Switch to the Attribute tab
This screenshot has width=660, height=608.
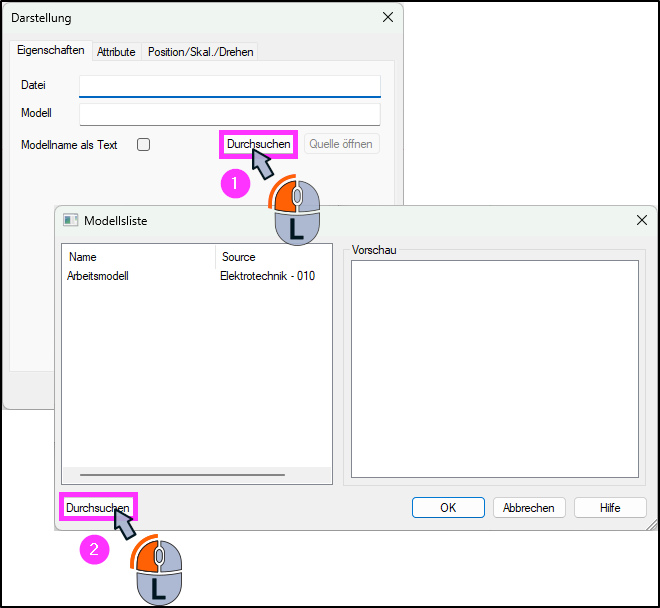coord(116,52)
